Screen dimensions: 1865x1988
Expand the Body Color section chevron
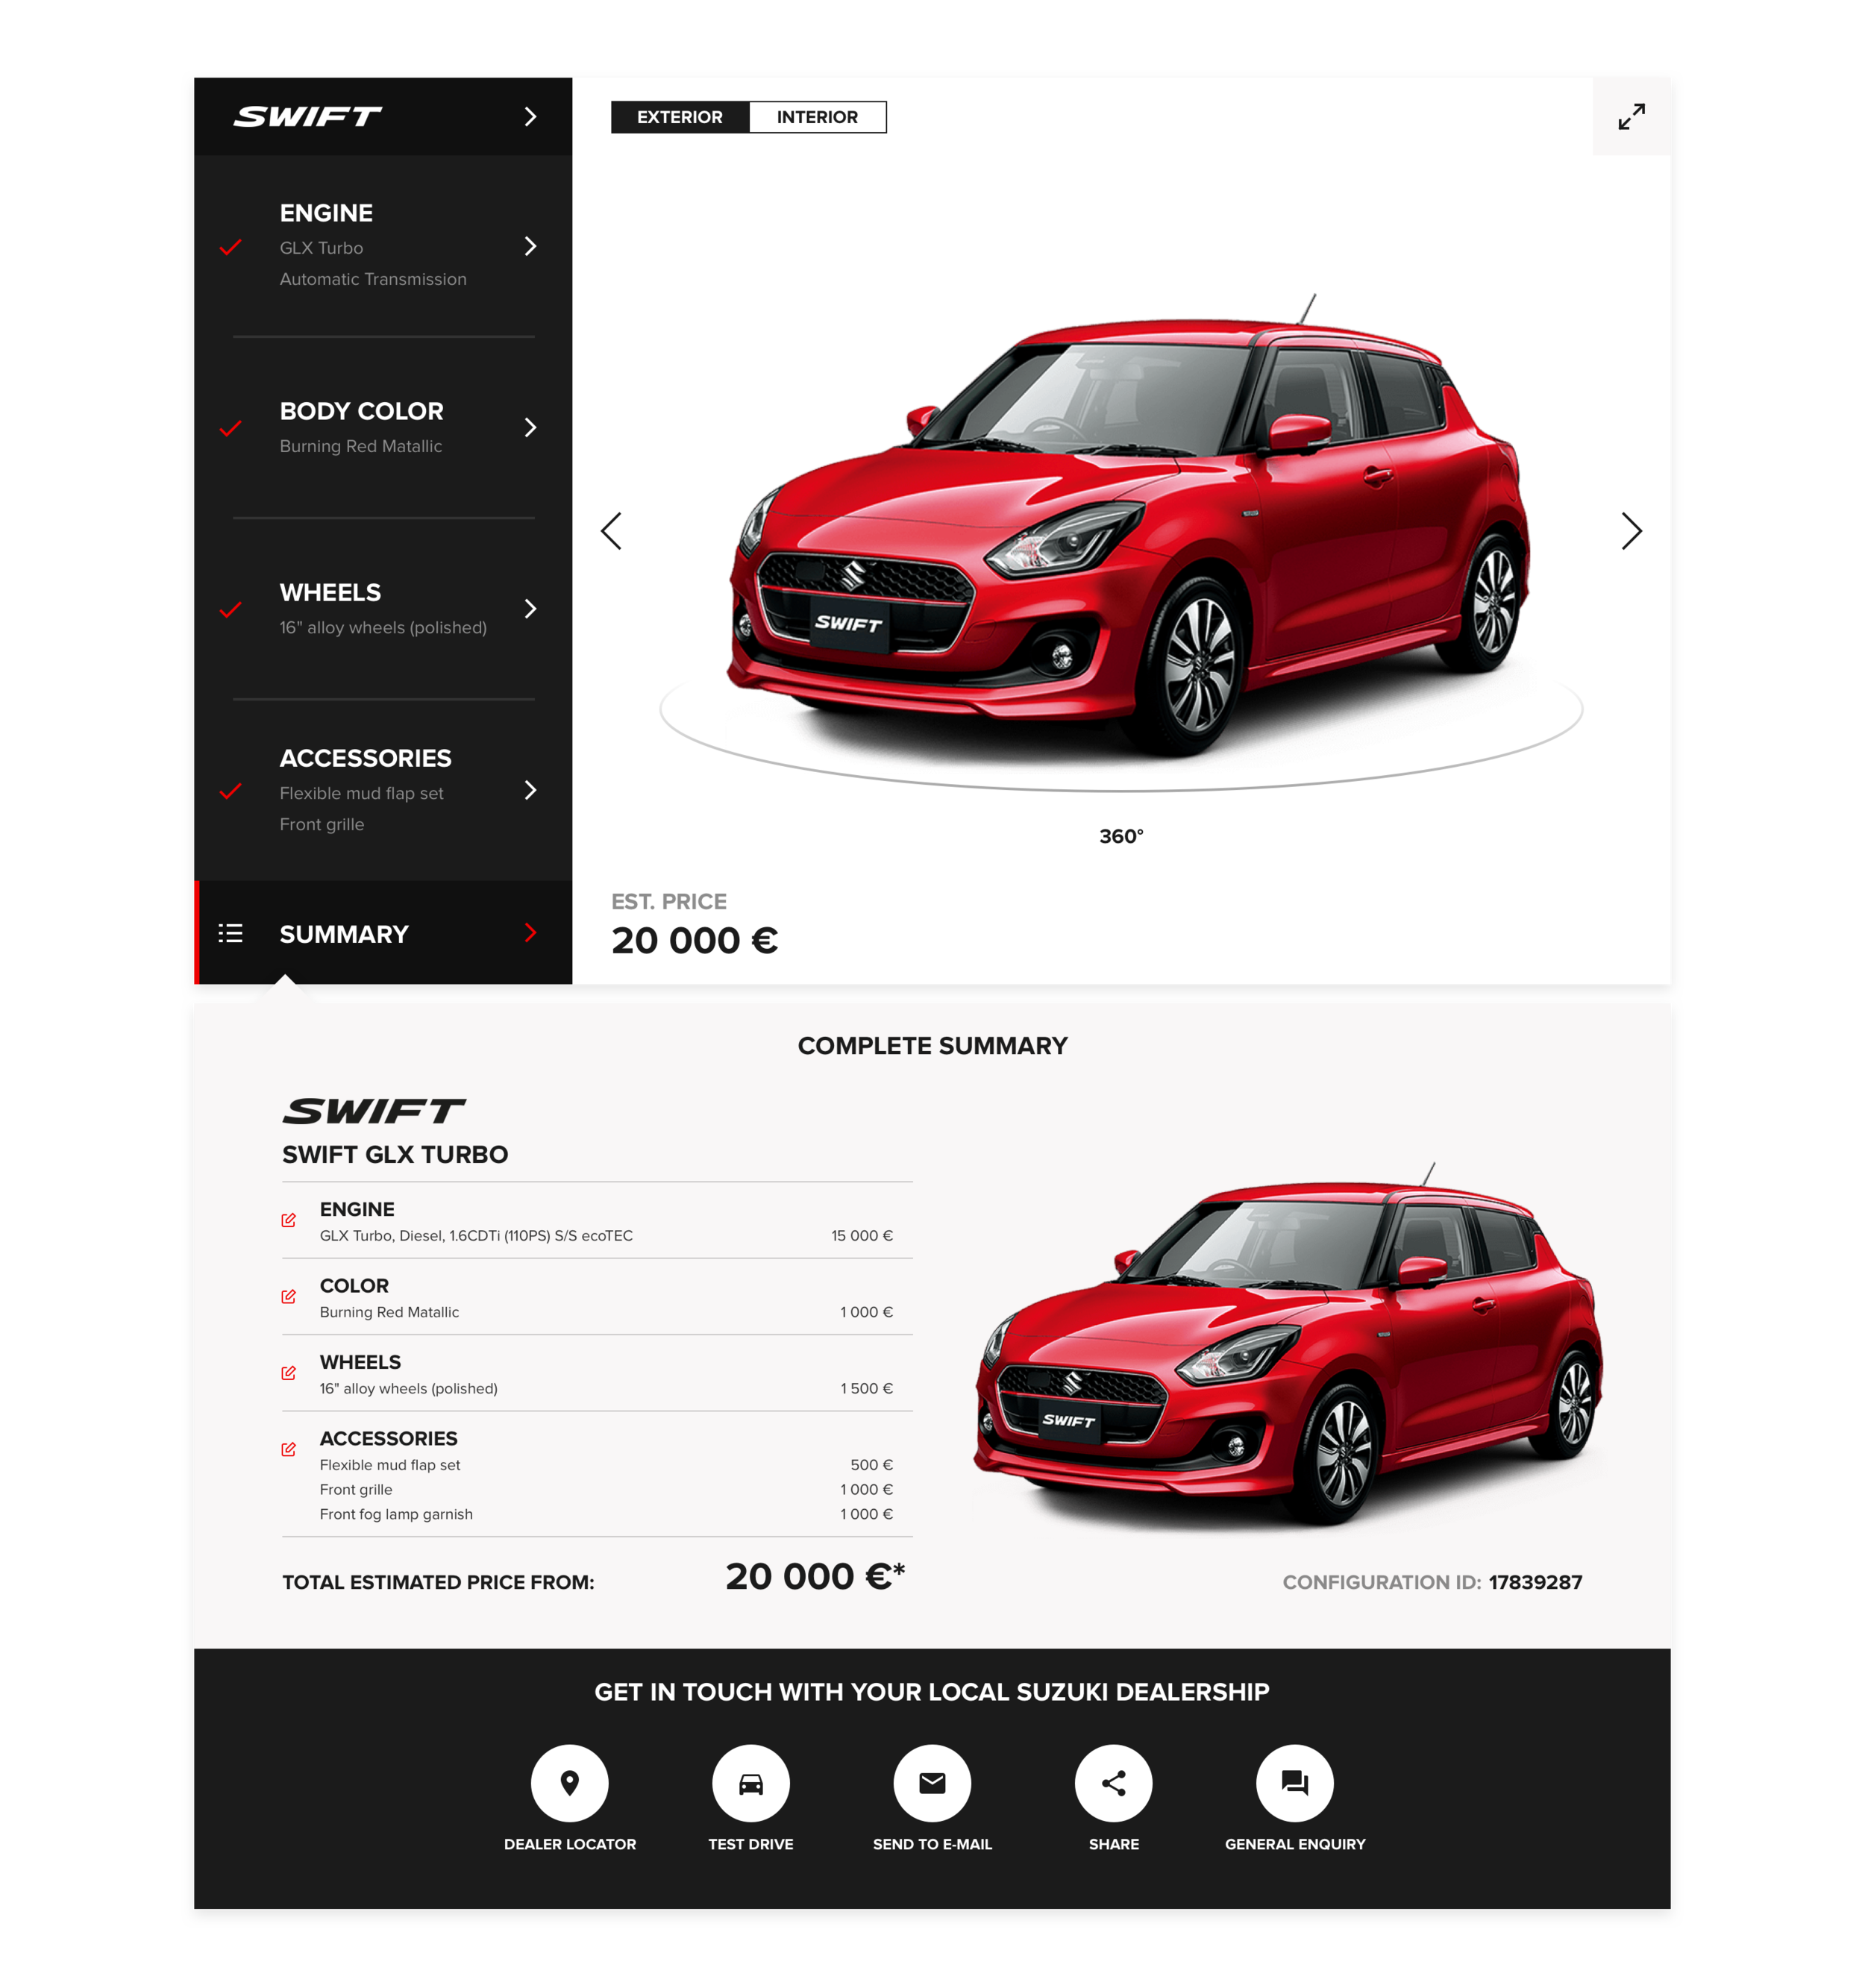530,428
